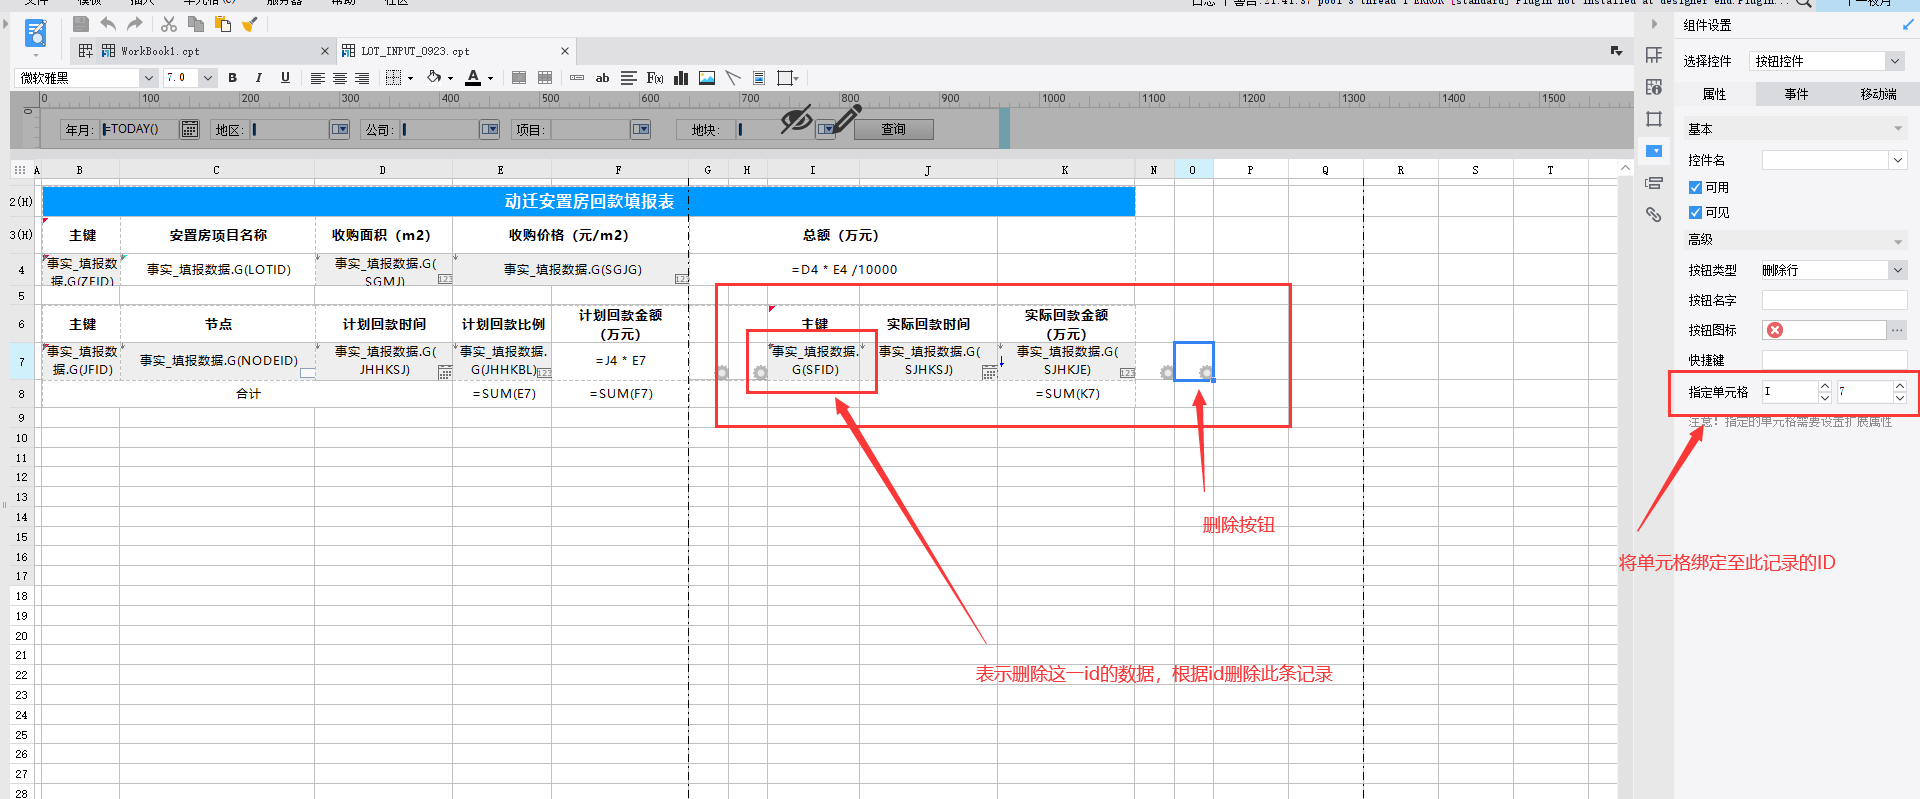Insert rich text element
The image size is (1920, 799).
[629, 78]
